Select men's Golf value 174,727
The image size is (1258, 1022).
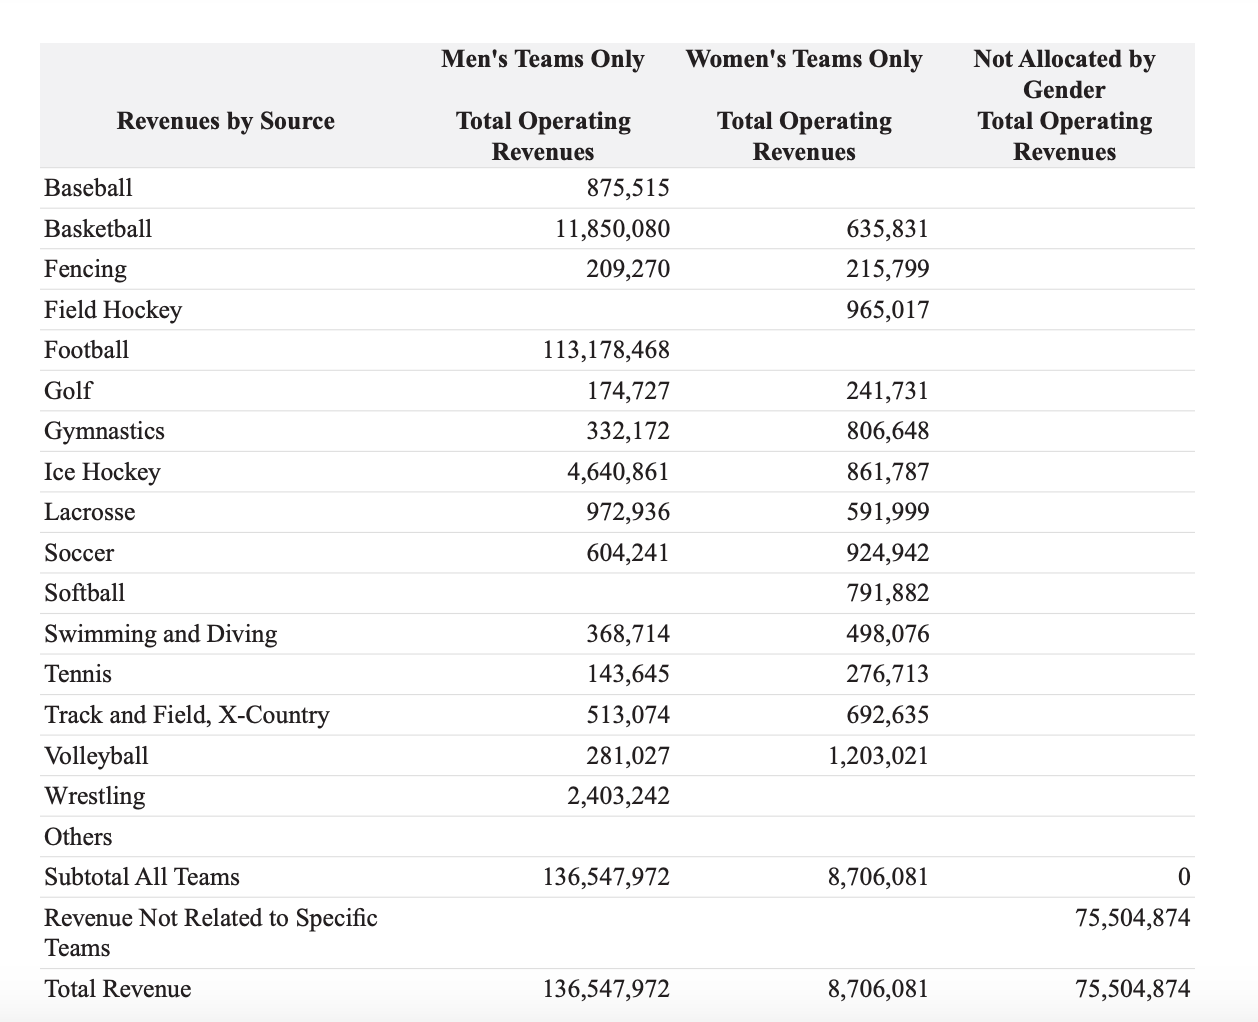tap(627, 391)
